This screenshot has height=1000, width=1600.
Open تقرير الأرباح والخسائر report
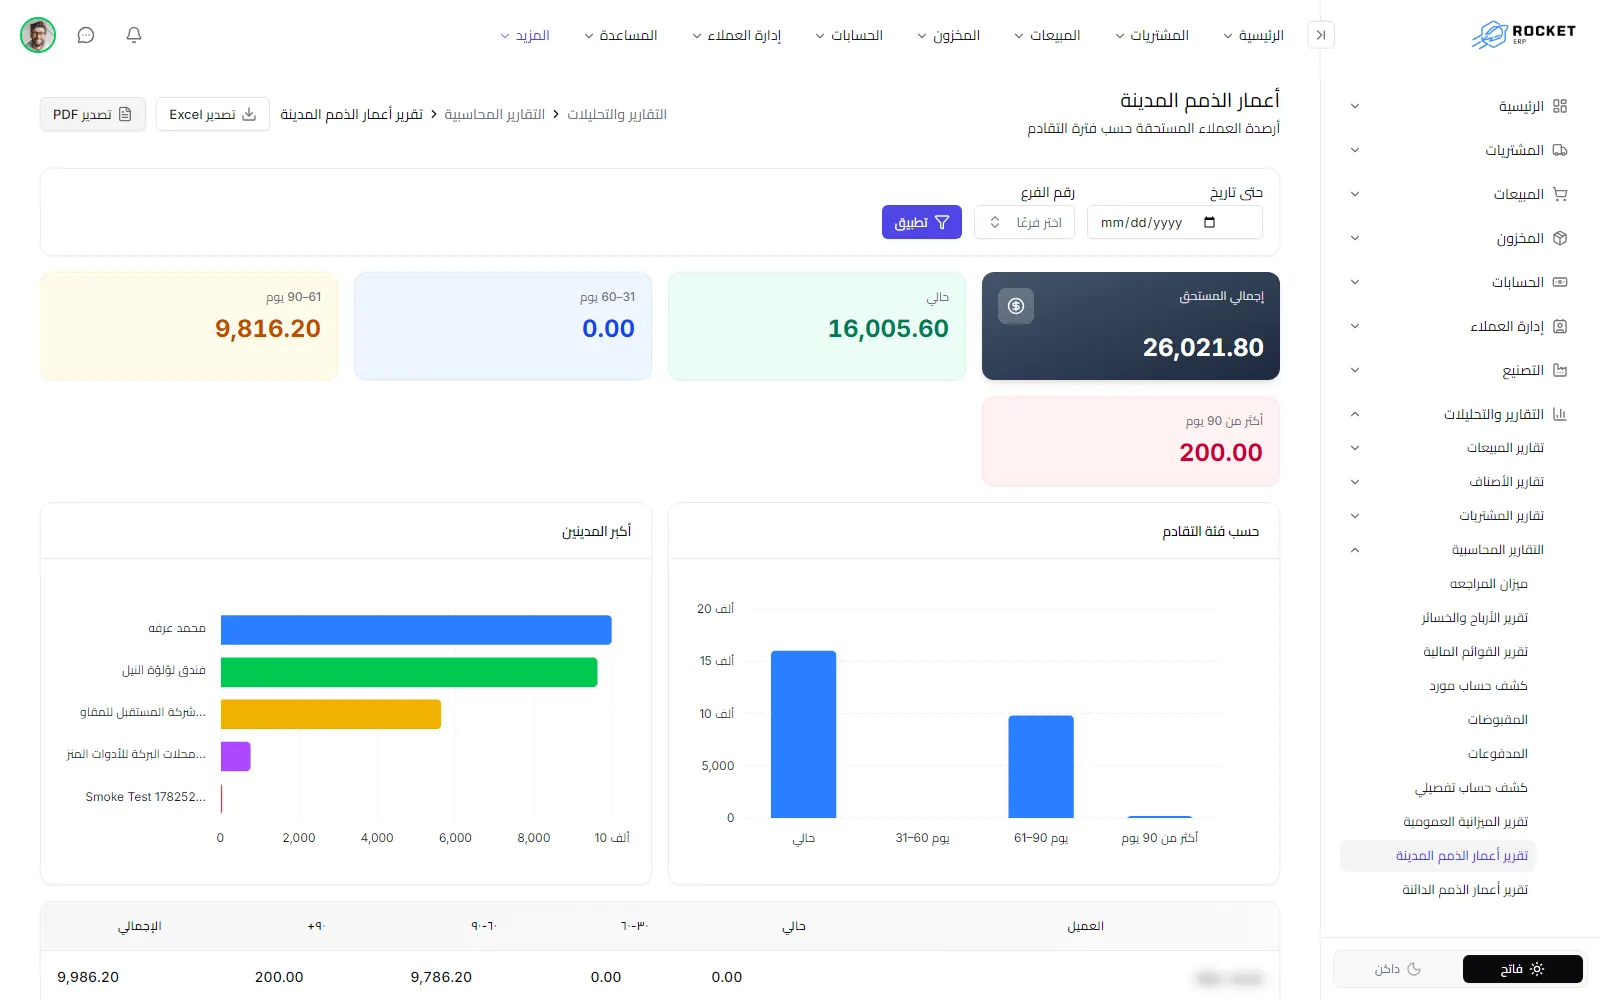(1475, 618)
